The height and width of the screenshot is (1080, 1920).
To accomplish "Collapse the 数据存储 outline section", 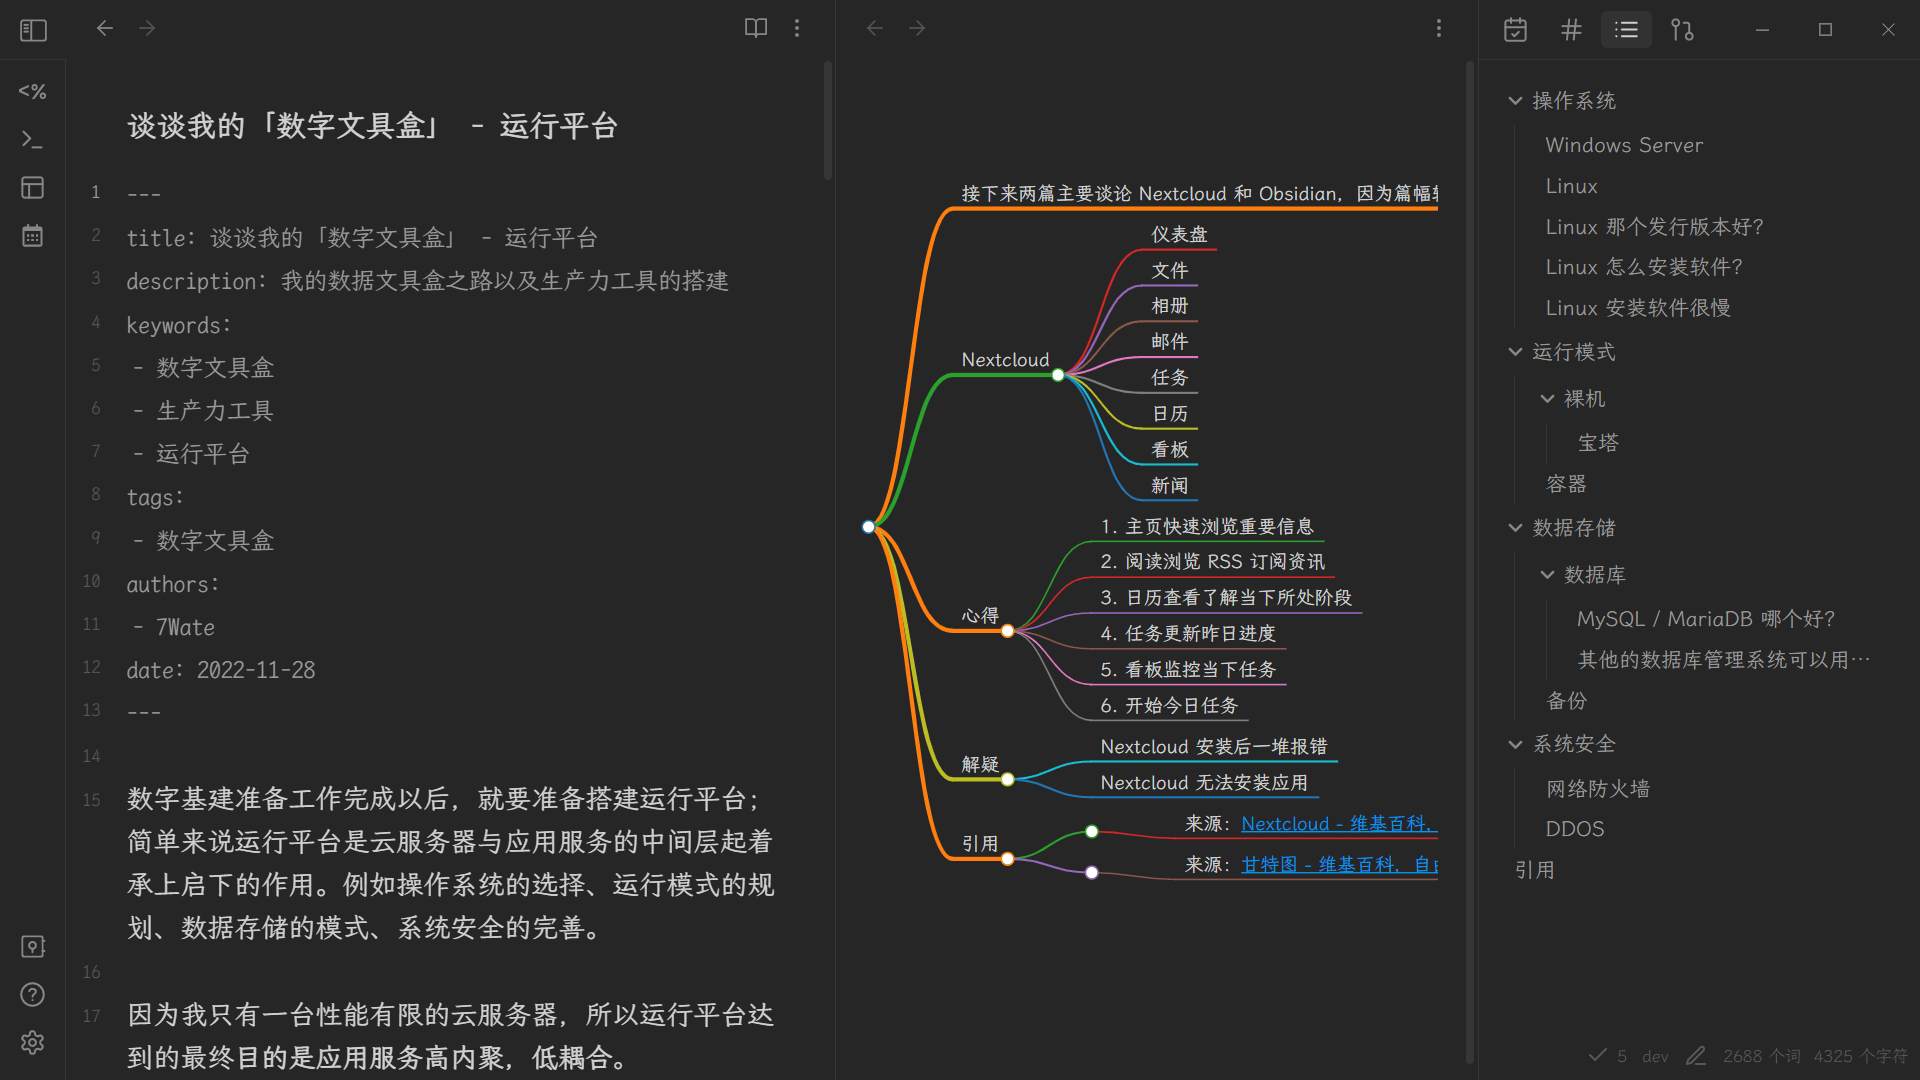I will coord(1514,527).
